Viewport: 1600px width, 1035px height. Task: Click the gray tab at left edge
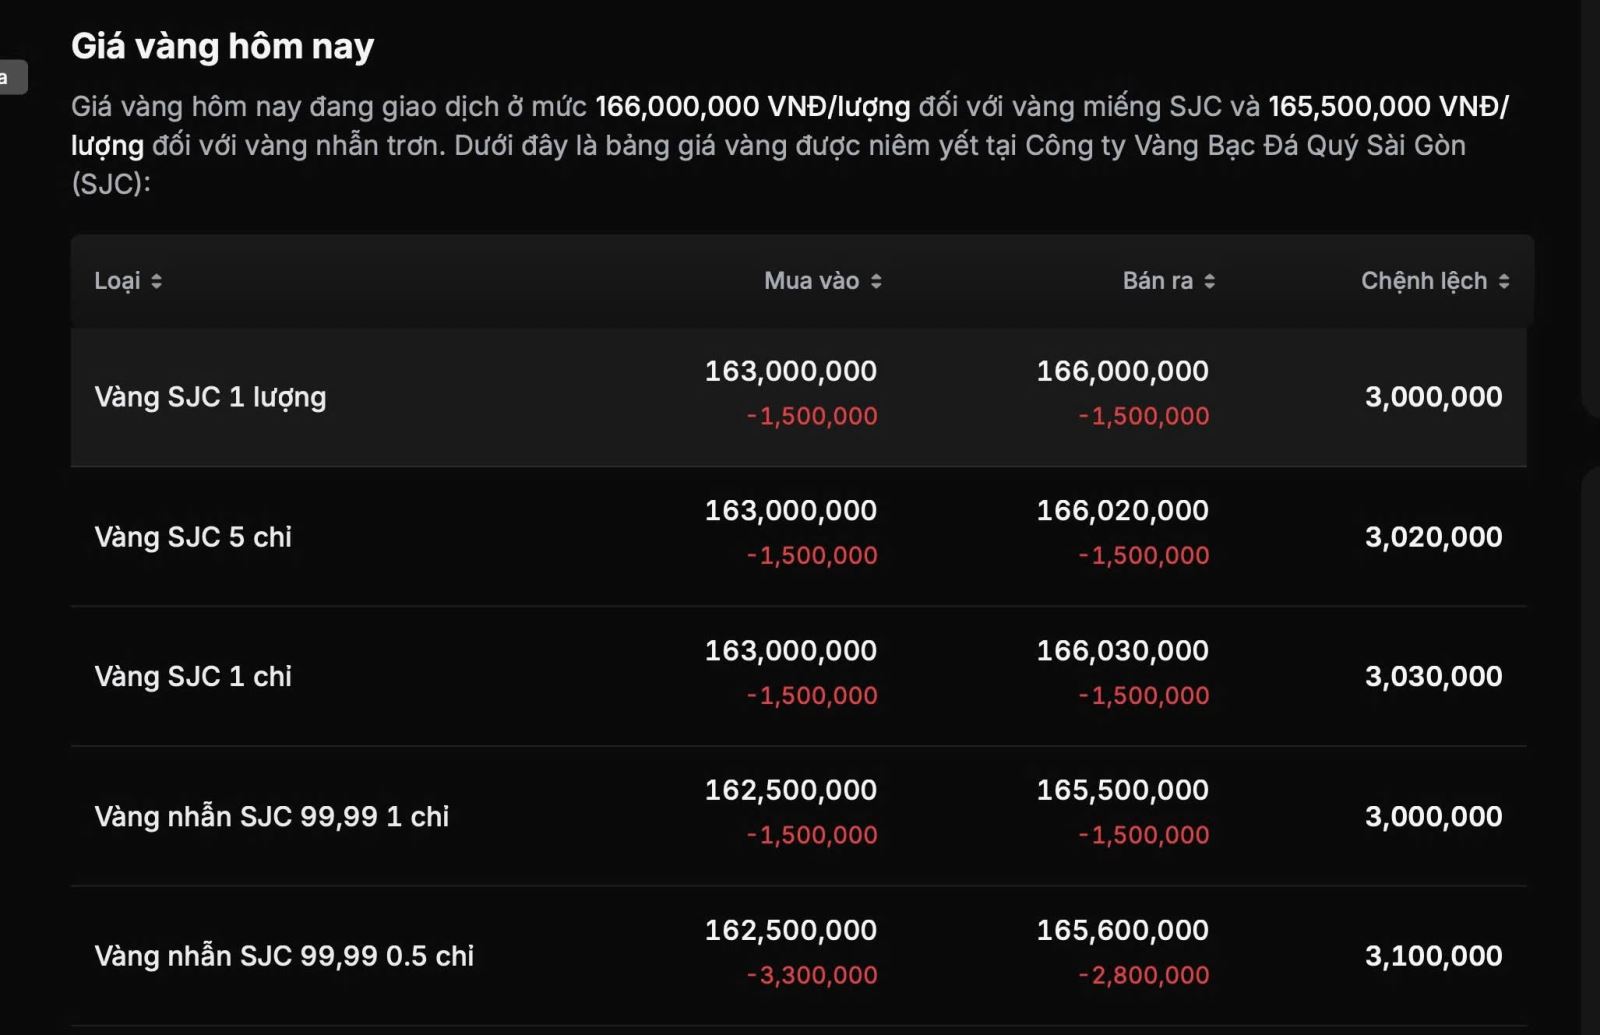point(12,77)
